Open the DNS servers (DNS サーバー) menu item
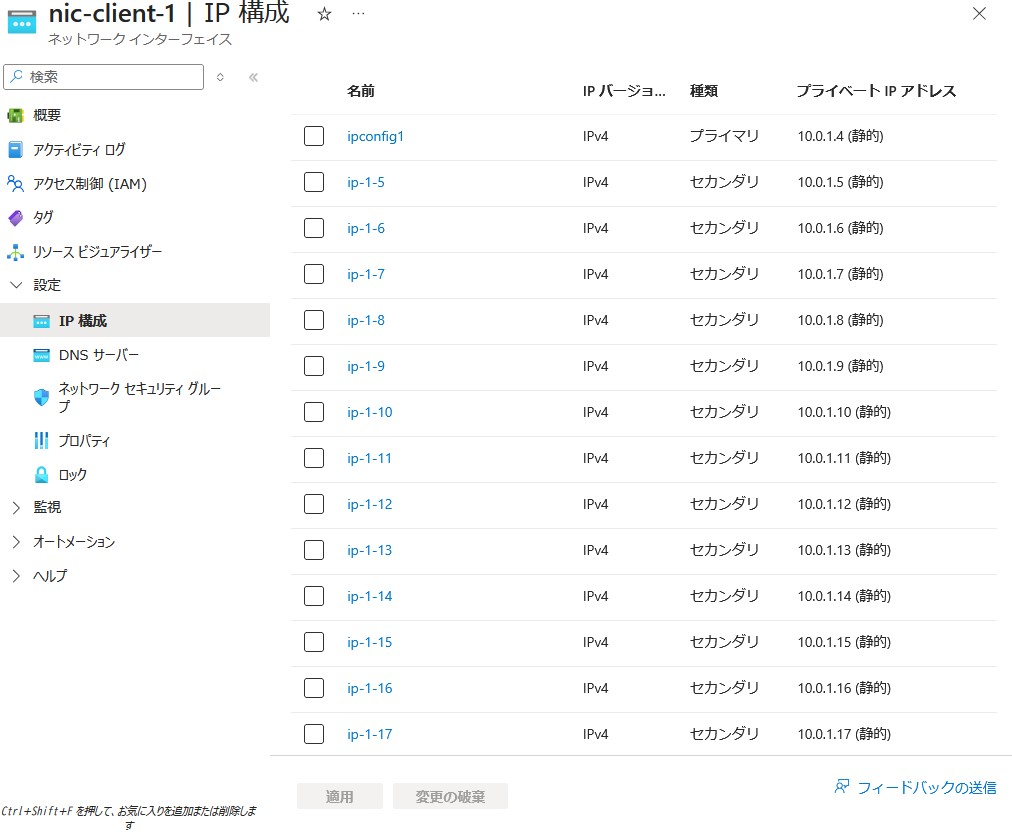 coord(99,356)
